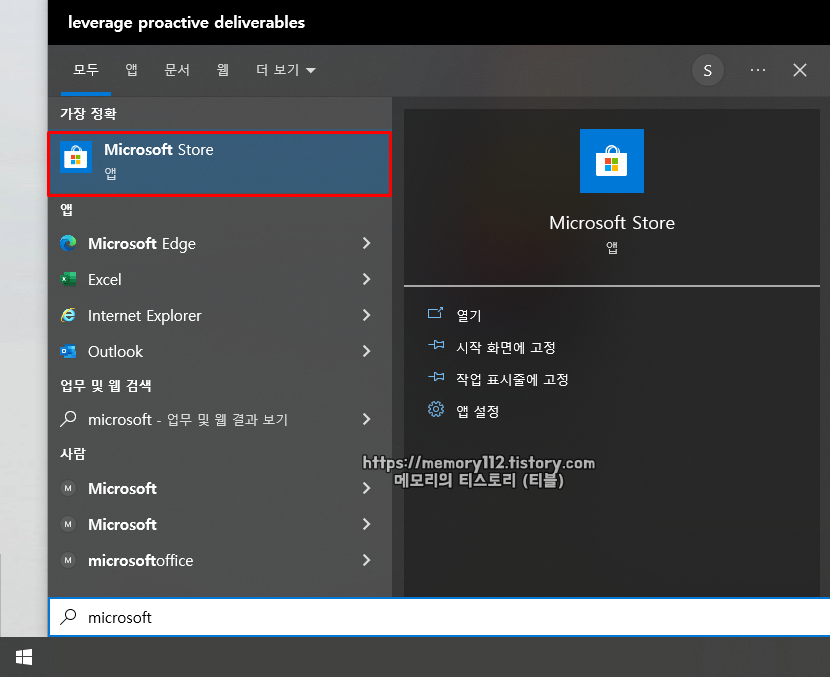Click the avatar beside microsoftoffice person result
The height and width of the screenshot is (677, 830).
click(x=68, y=559)
